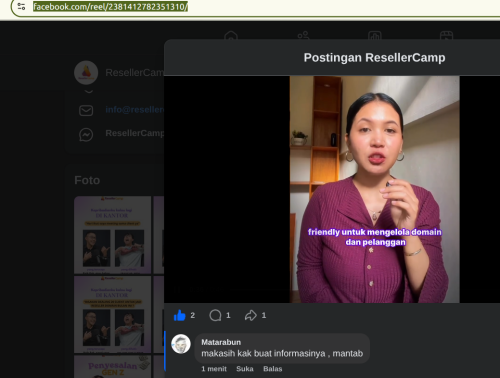Click the ResellerCamp reel video
The image size is (500, 378).
pyautogui.click(x=374, y=189)
